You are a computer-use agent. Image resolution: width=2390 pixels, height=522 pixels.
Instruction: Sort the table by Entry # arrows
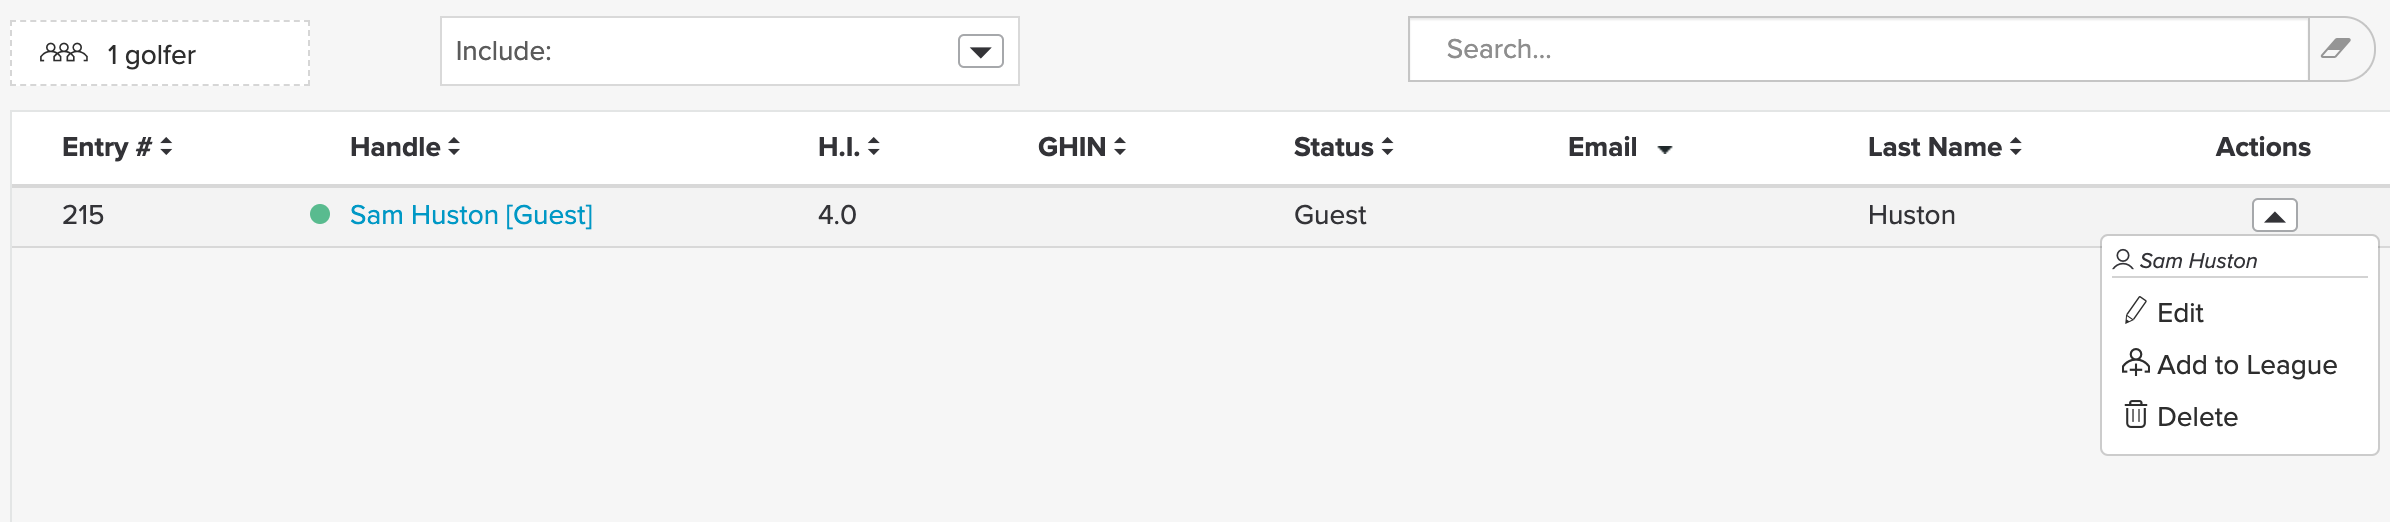166,147
